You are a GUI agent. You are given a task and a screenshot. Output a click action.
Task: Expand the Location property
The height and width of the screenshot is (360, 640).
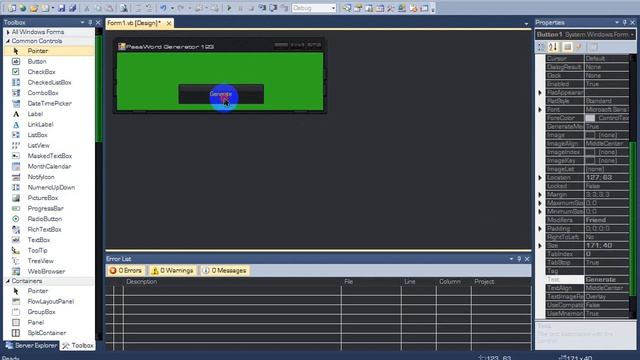540,178
